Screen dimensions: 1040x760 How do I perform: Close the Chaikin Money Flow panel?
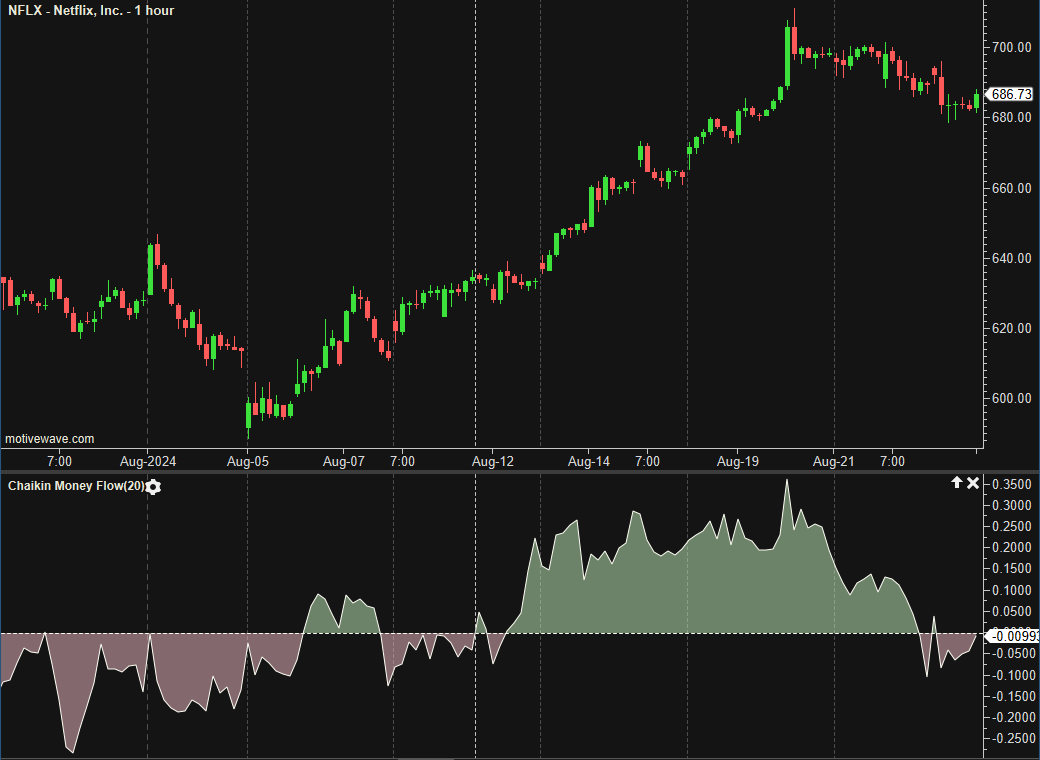click(973, 483)
